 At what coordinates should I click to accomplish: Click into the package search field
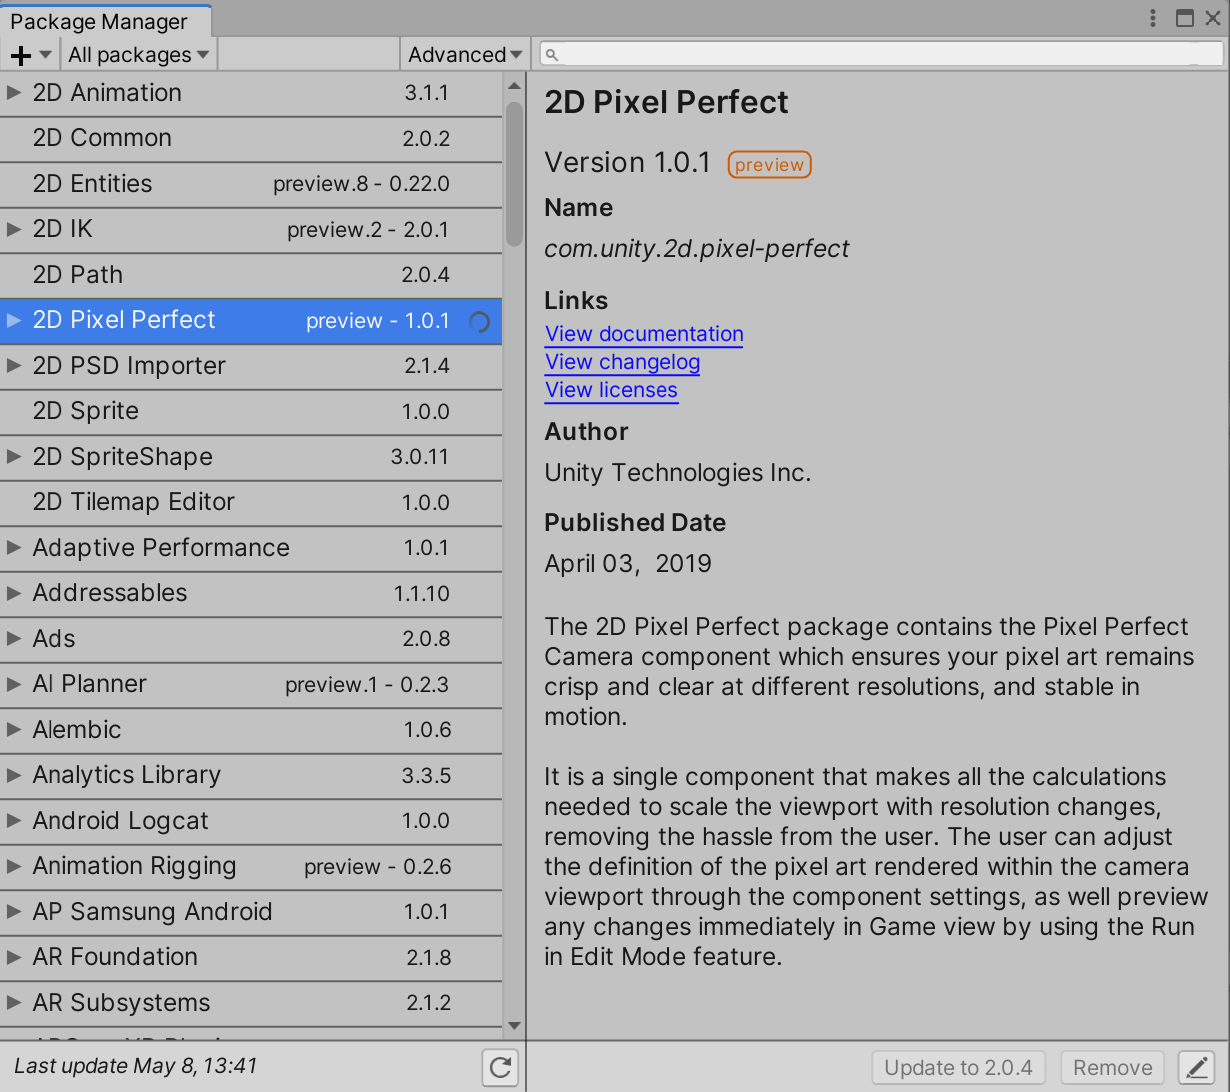point(882,54)
